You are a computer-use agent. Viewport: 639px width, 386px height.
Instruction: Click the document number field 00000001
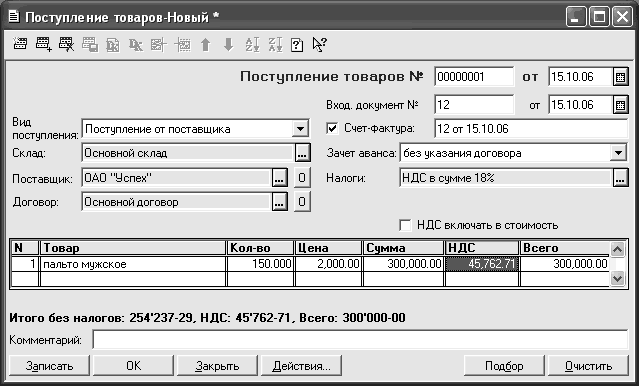(474, 77)
